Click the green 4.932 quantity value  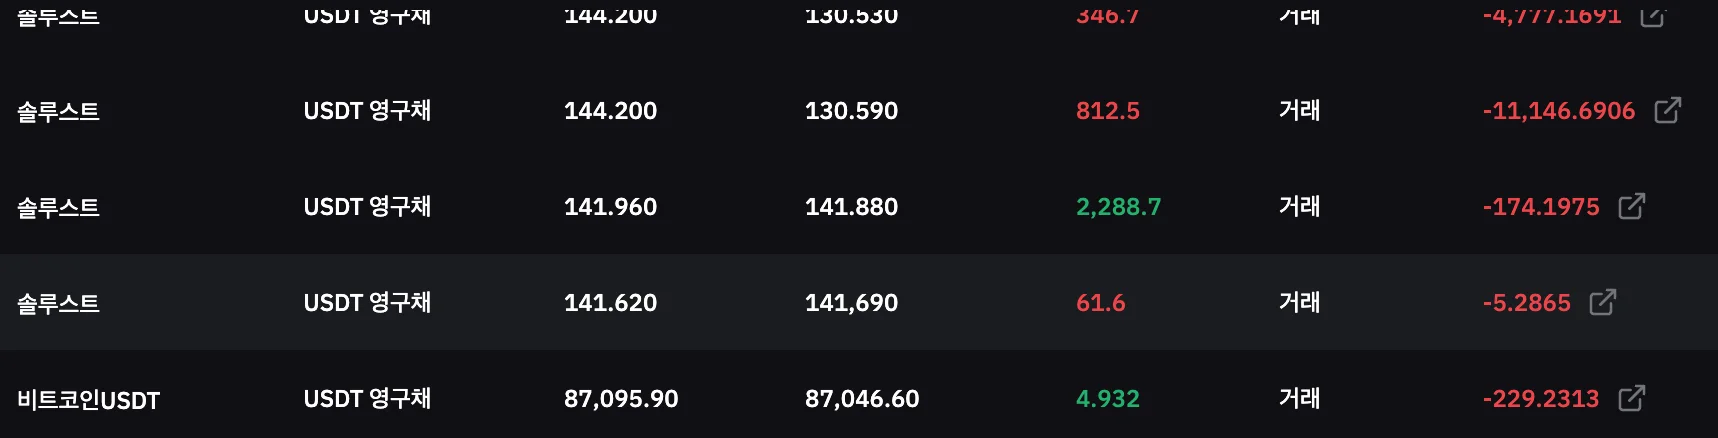click(1107, 399)
